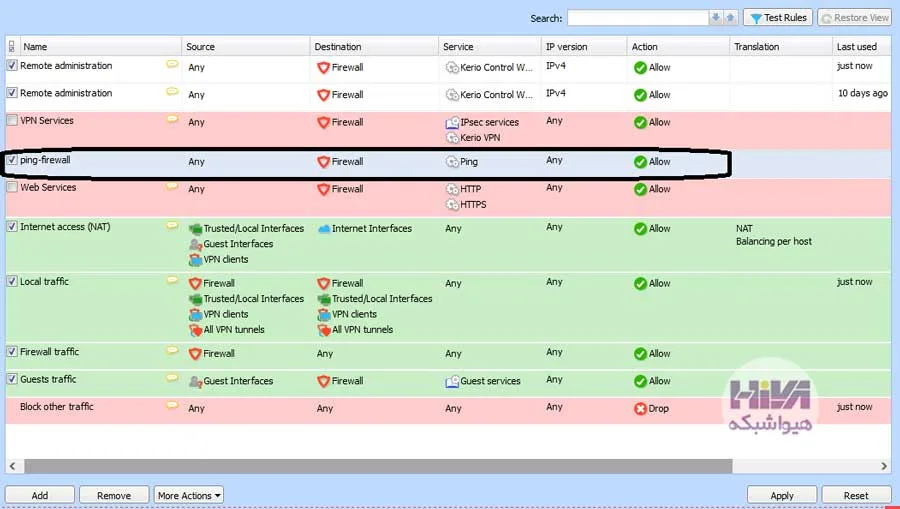Click the '10 days ago' last used cell

point(863,93)
